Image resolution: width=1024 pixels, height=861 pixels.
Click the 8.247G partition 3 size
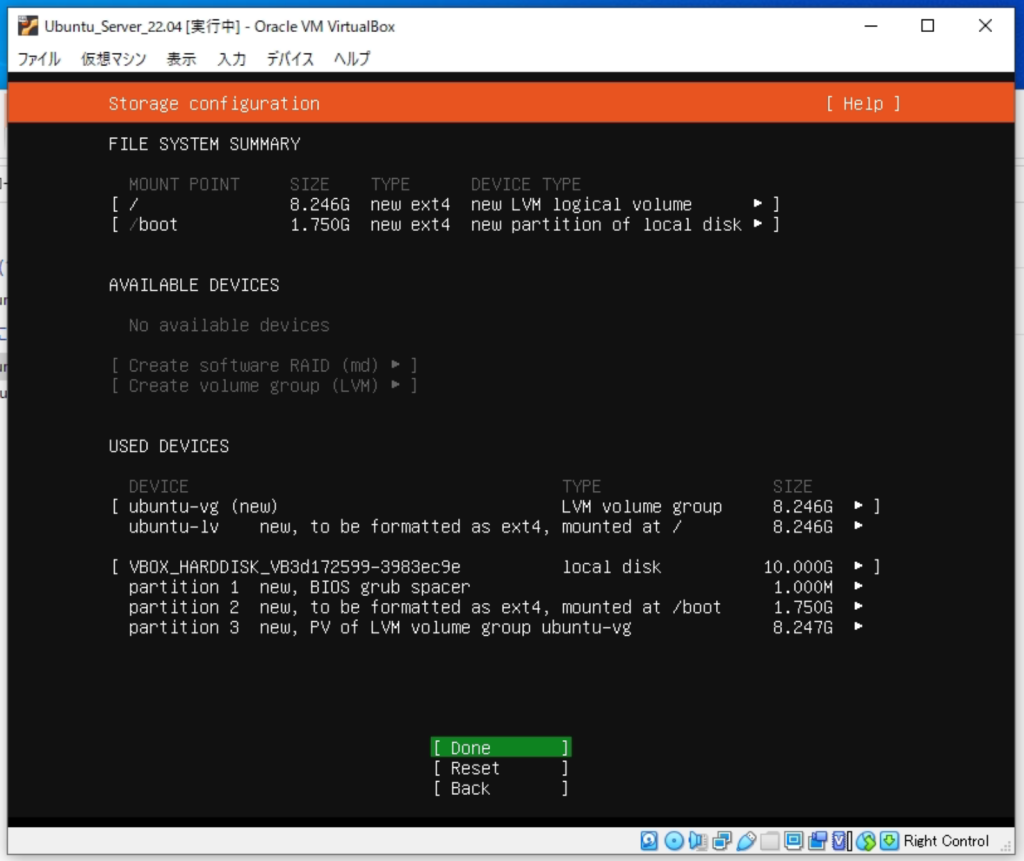coord(803,628)
